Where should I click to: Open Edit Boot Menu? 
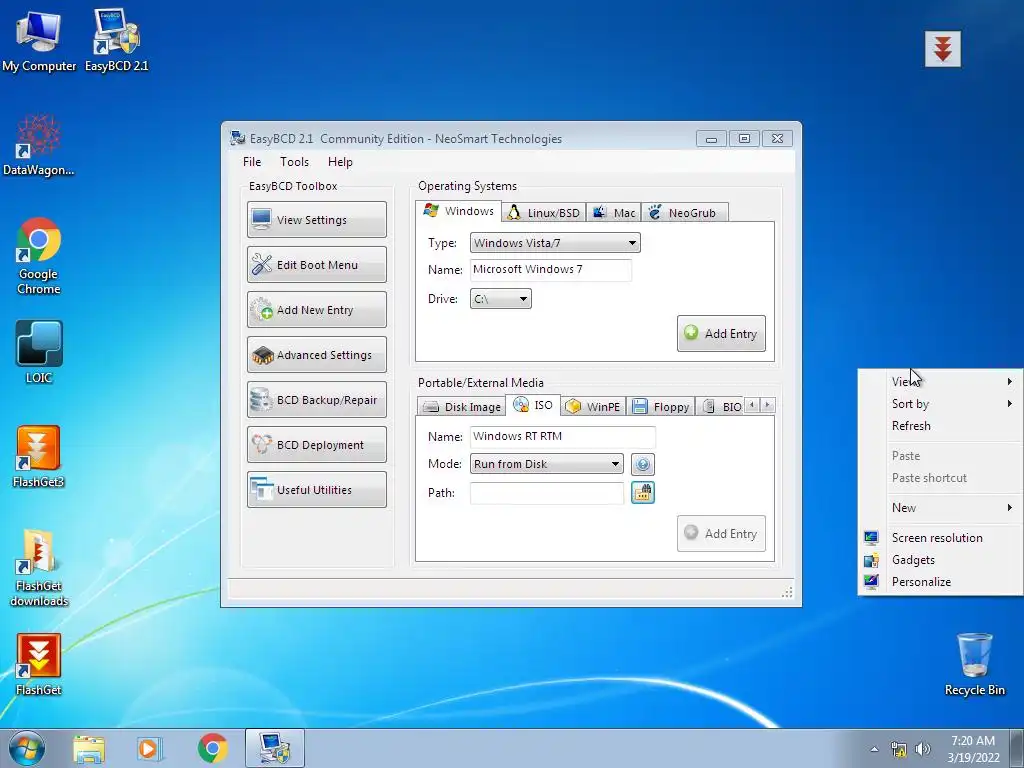tap(317, 264)
